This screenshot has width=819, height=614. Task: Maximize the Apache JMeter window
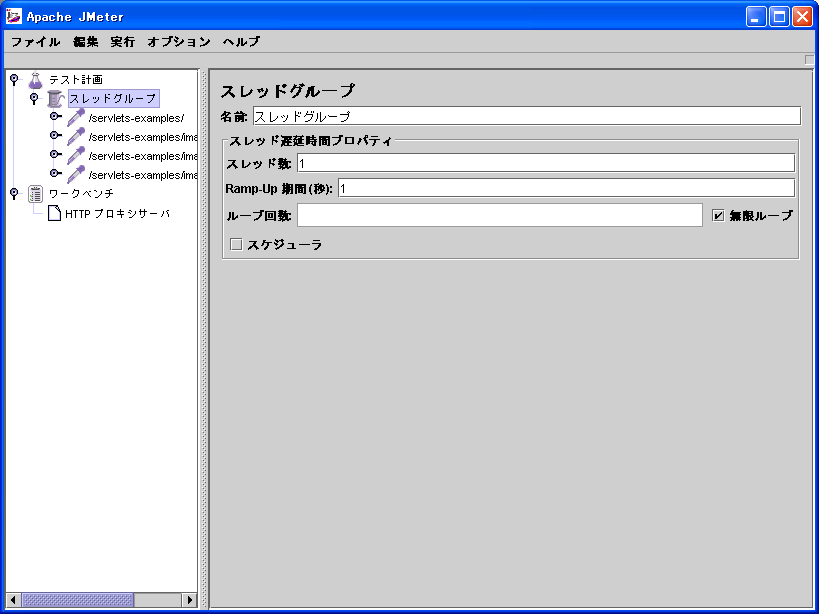point(779,17)
